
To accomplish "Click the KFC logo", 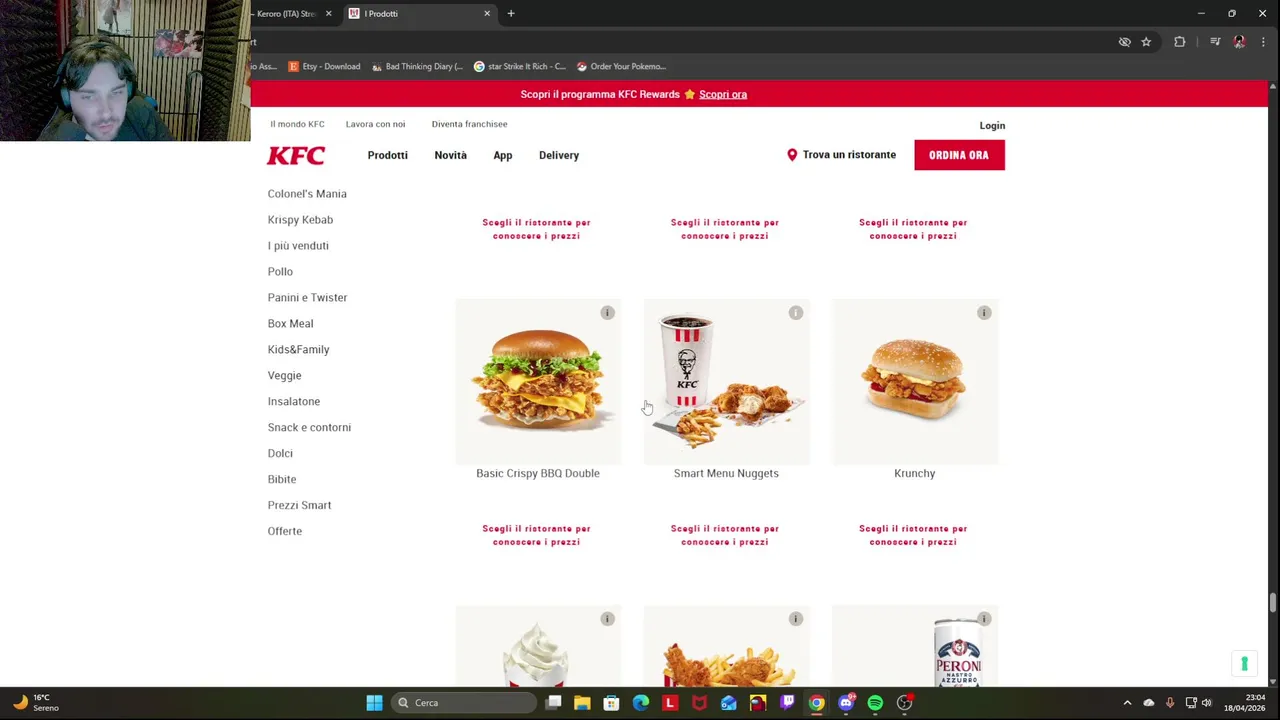I will 296,155.
